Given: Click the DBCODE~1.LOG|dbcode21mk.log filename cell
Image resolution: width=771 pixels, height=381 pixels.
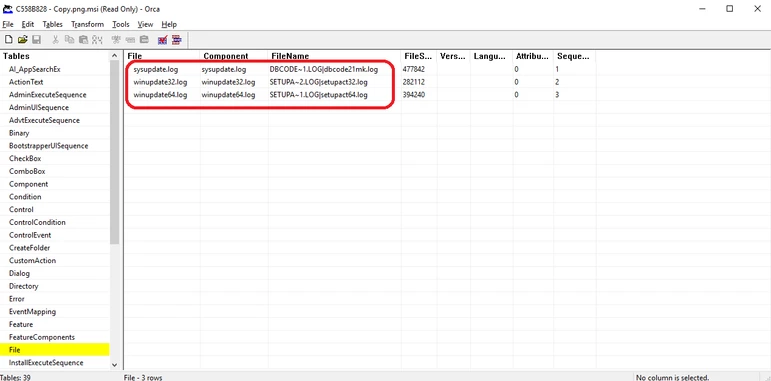Looking at the screenshot, I should 324,69.
